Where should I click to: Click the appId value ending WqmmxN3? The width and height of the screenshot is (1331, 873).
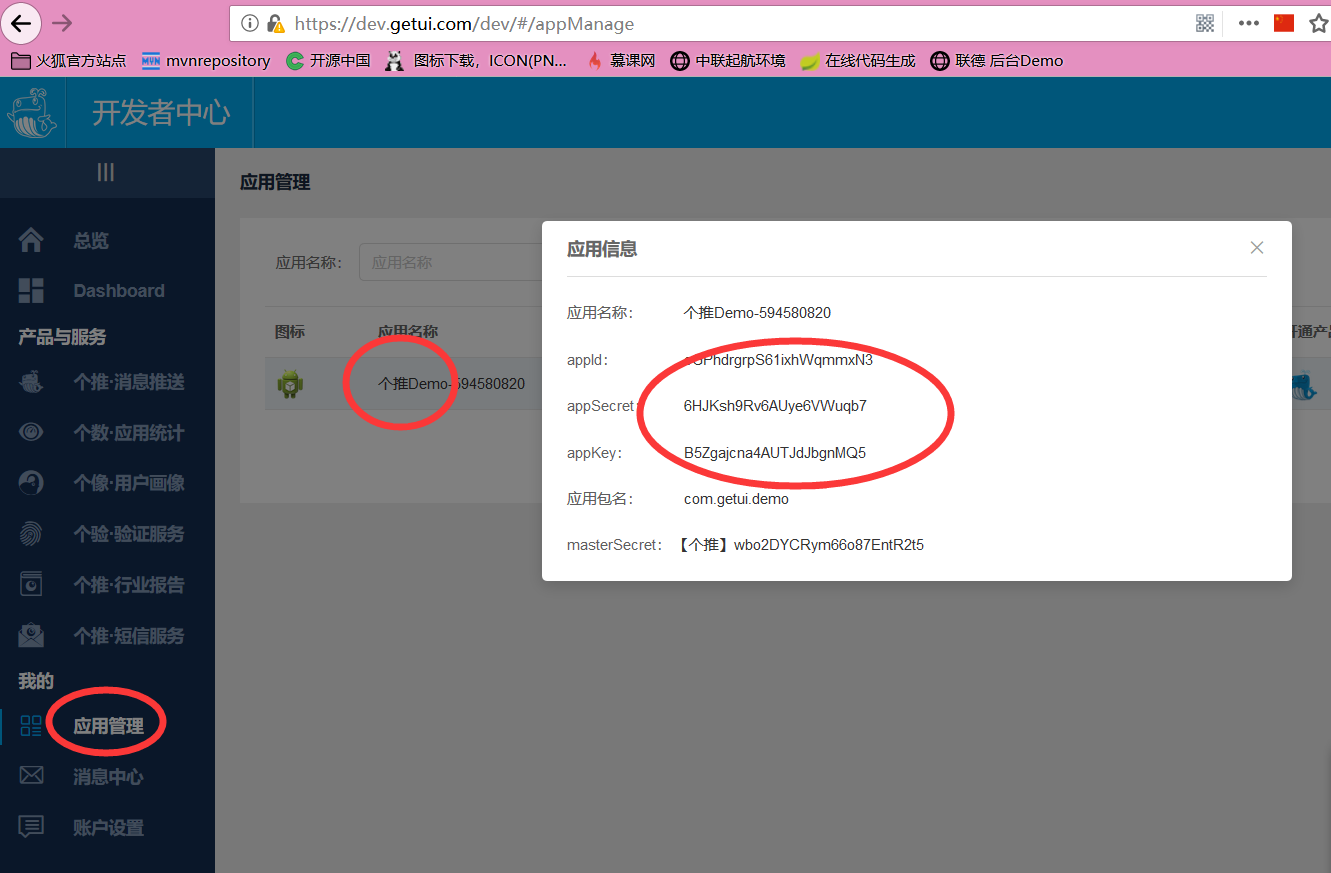[x=778, y=360]
